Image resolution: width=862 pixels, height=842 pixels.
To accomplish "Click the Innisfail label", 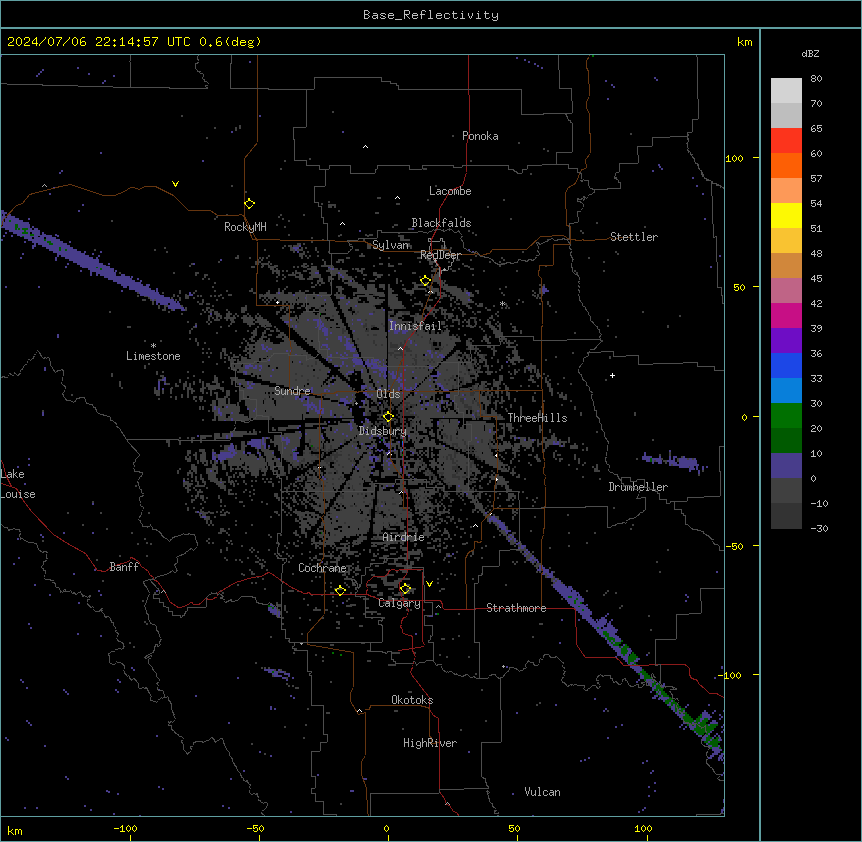I will [x=416, y=326].
